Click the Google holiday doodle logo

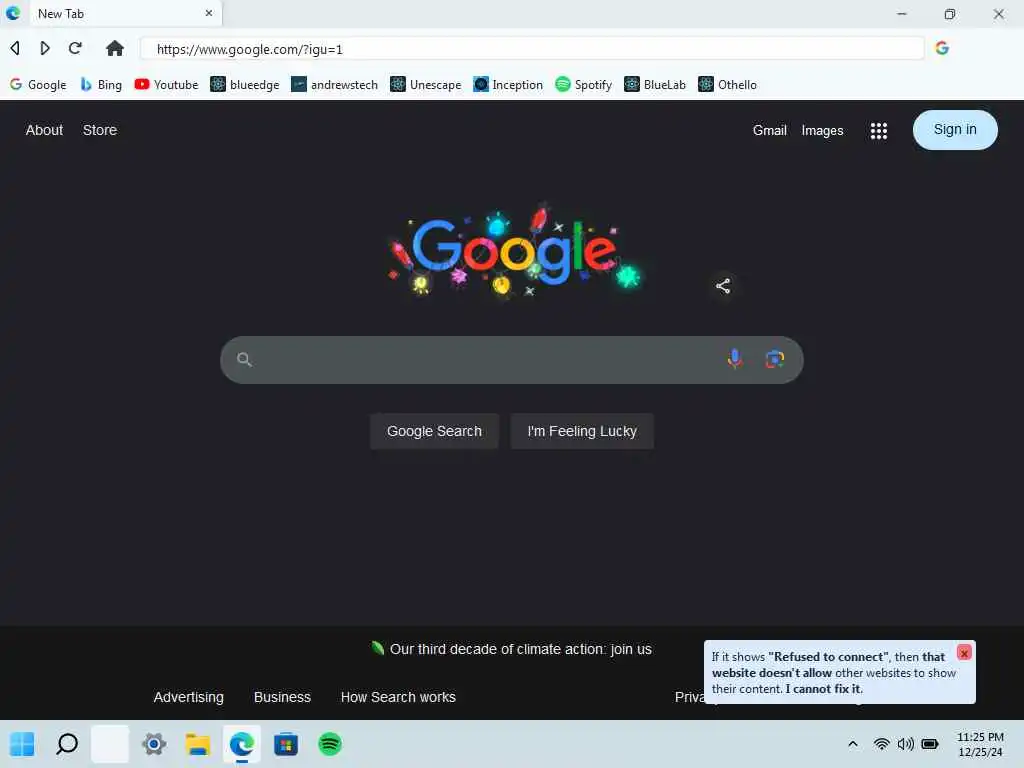pos(514,252)
